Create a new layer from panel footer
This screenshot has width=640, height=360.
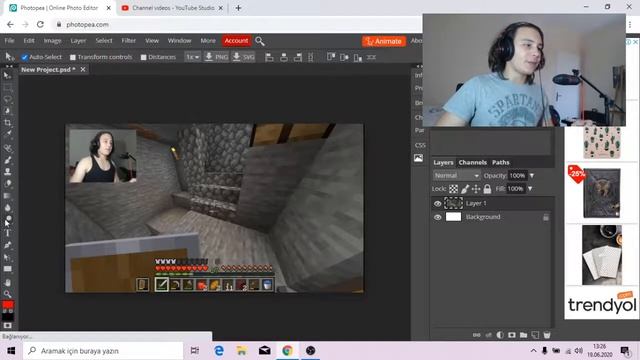(x=535, y=335)
